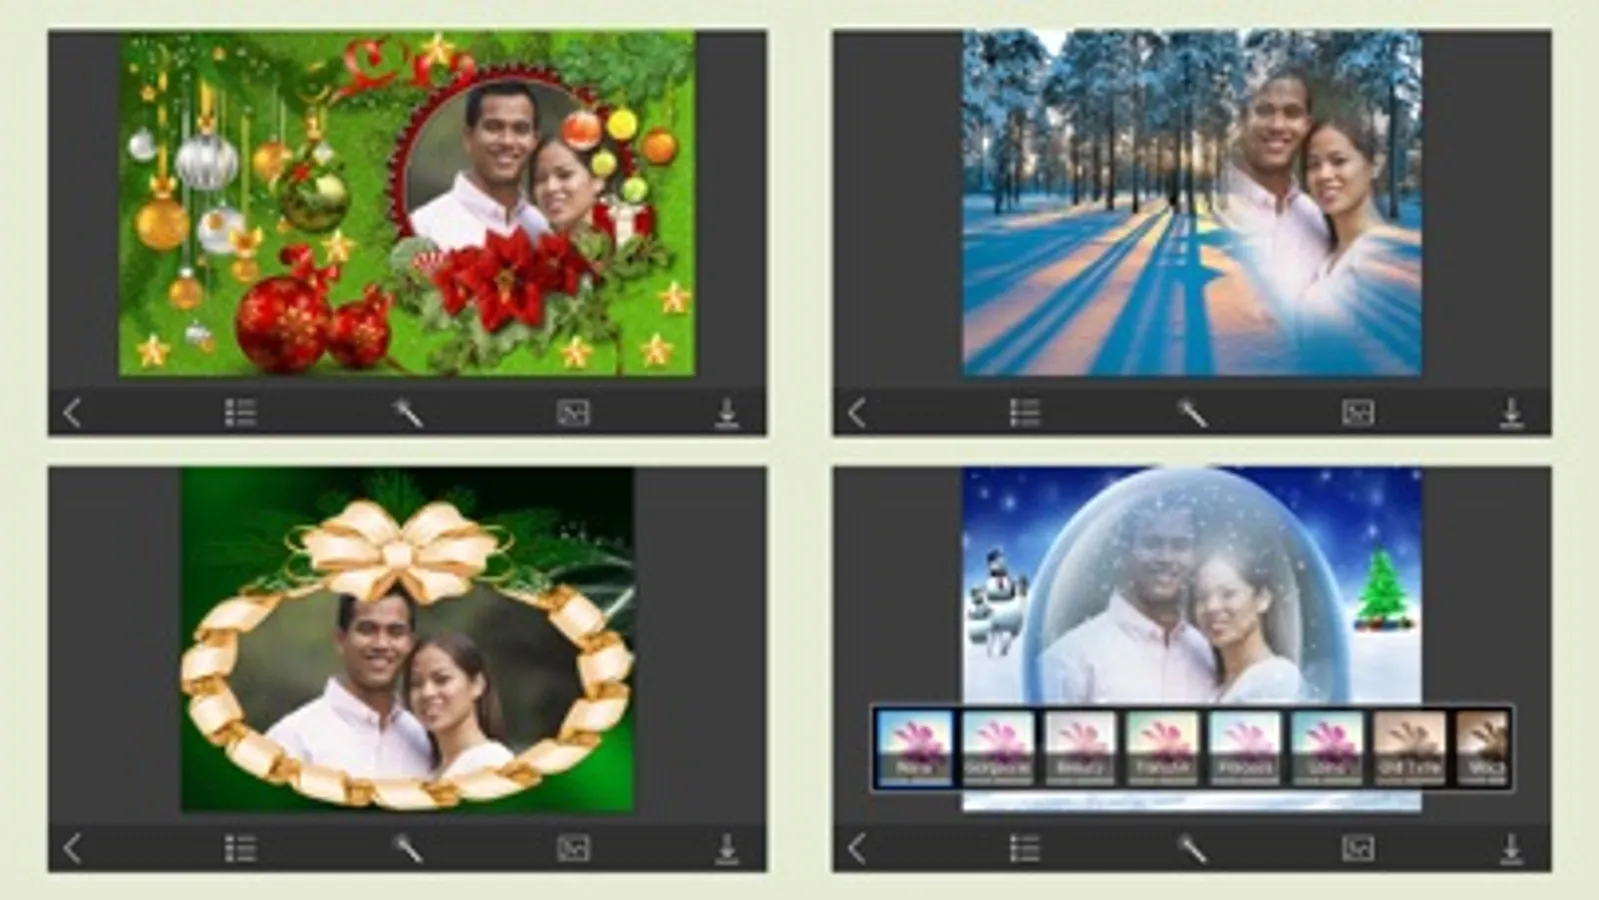The image size is (1599, 900).
Task: Select the partially visible brown Moca filter
Action: [1482, 748]
